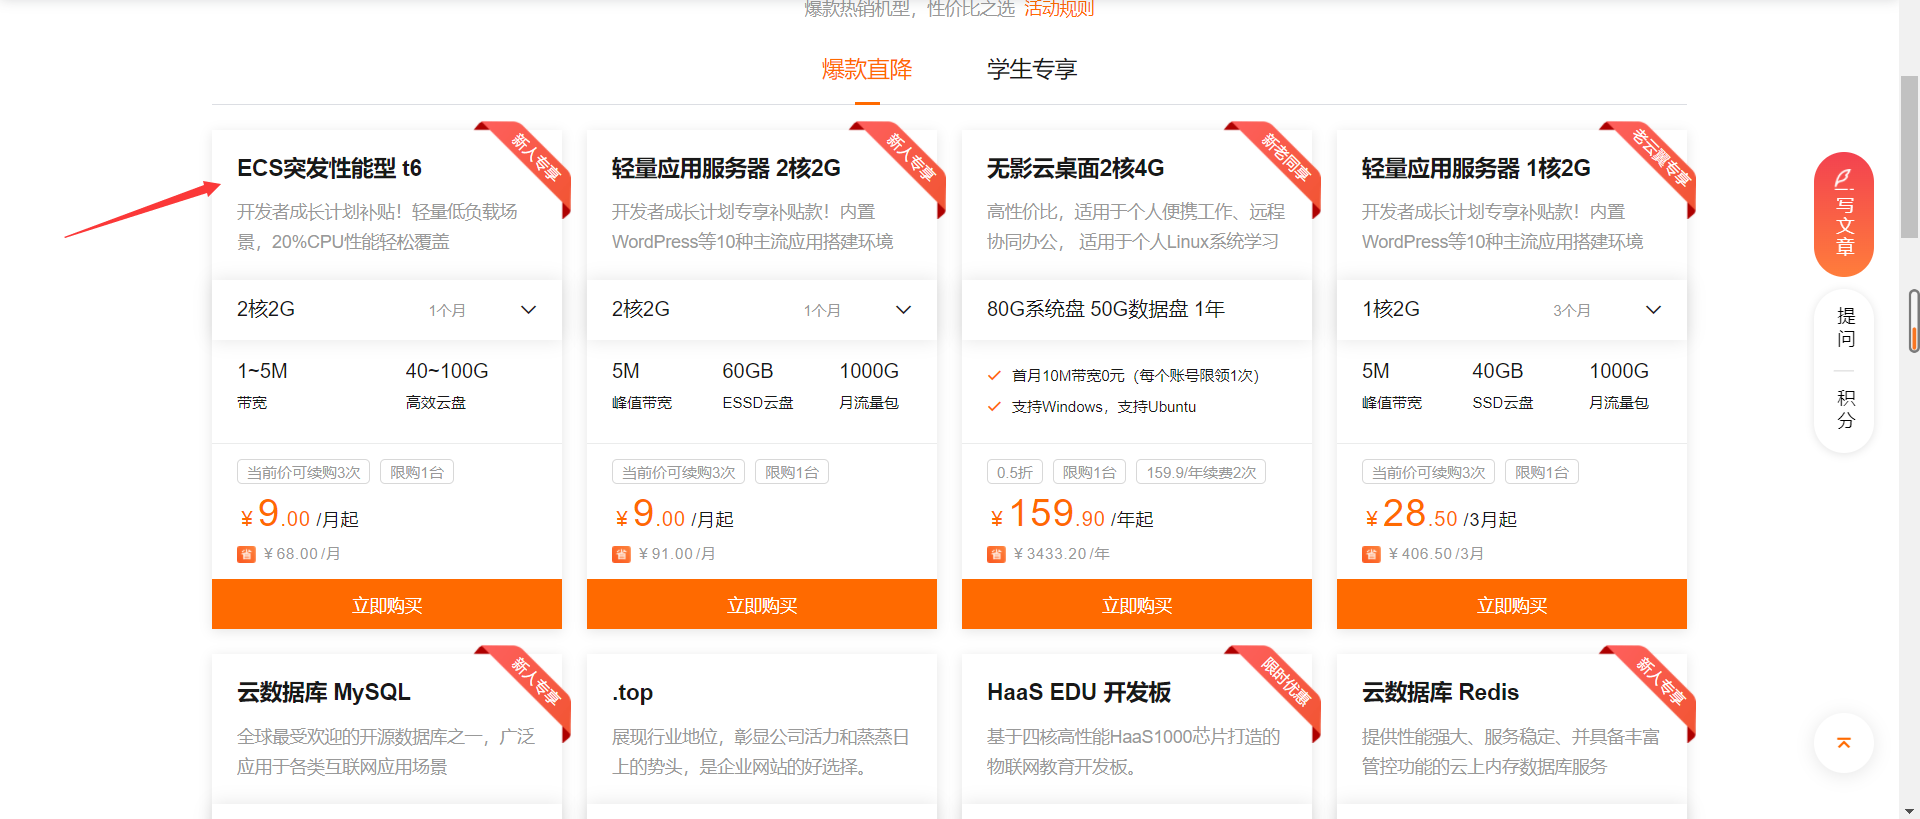Click the coupon icon beside ¥3433.20/年

996,554
